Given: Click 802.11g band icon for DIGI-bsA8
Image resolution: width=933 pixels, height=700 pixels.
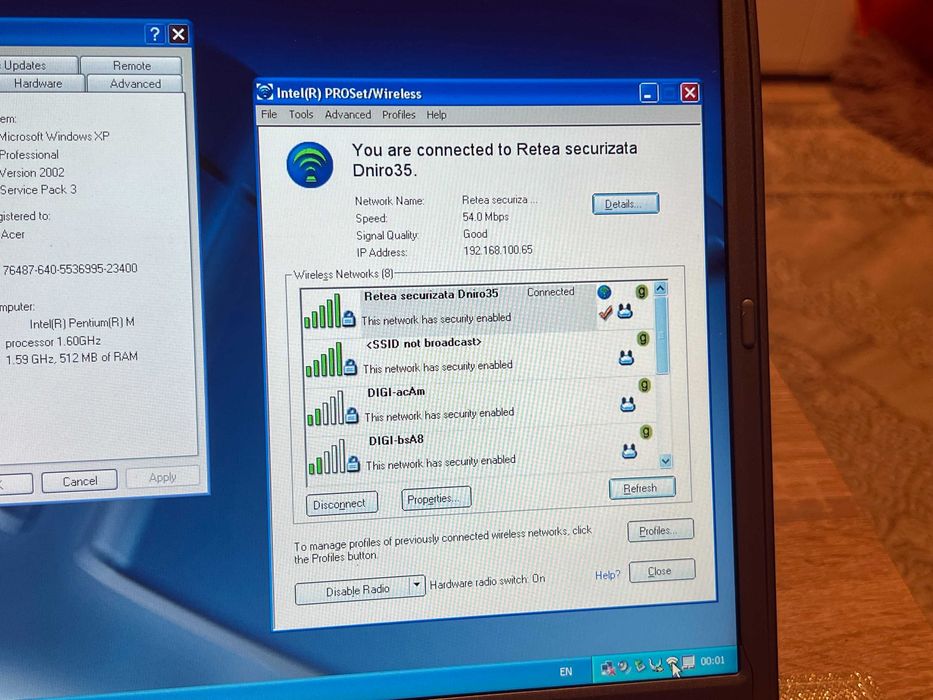Looking at the screenshot, I should pyautogui.click(x=646, y=432).
